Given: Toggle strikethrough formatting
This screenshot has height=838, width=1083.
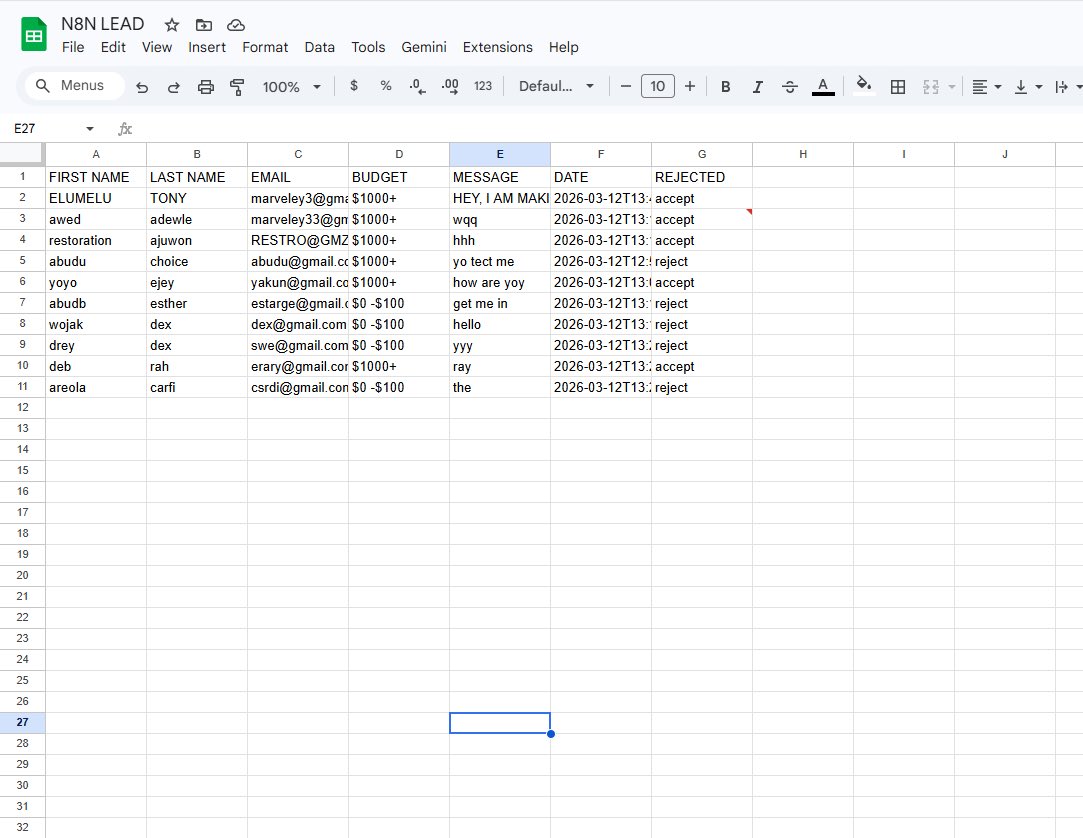Looking at the screenshot, I should point(789,86).
